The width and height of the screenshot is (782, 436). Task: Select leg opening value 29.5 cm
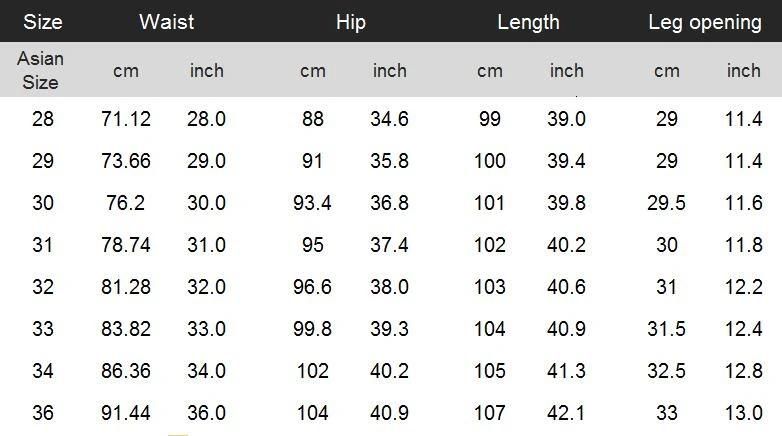[x=666, y=203]
